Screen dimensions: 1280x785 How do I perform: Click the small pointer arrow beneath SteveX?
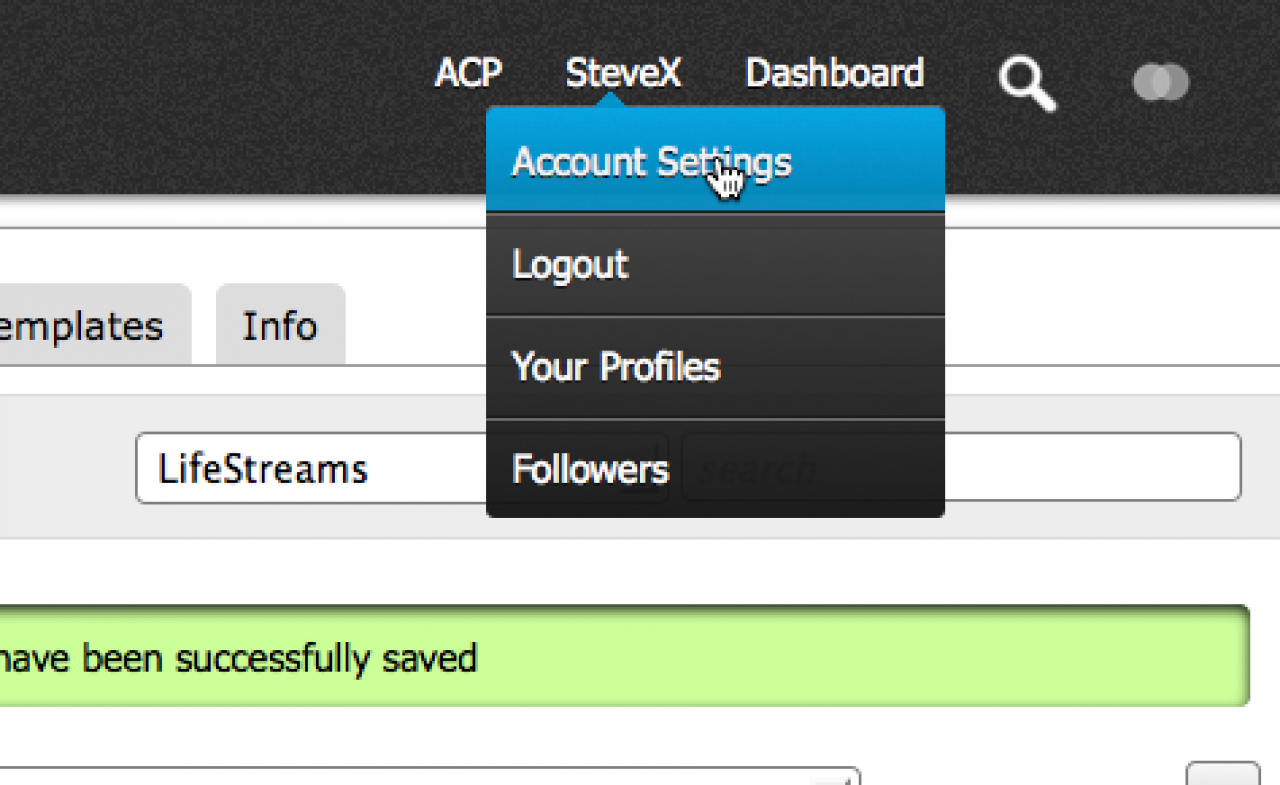616,100
